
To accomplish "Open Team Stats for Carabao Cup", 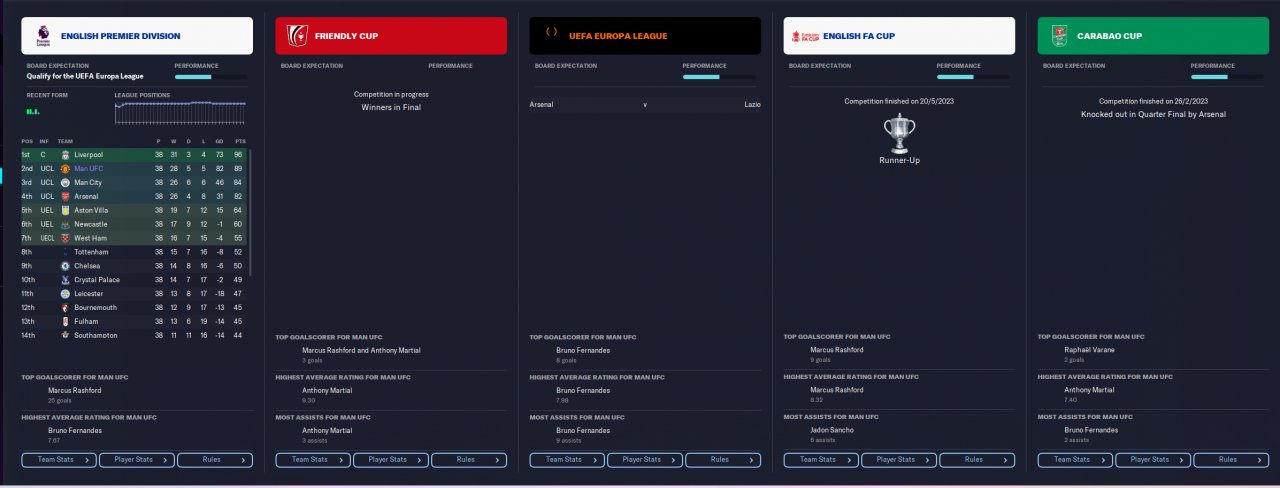I will [x=1076, y=460].
